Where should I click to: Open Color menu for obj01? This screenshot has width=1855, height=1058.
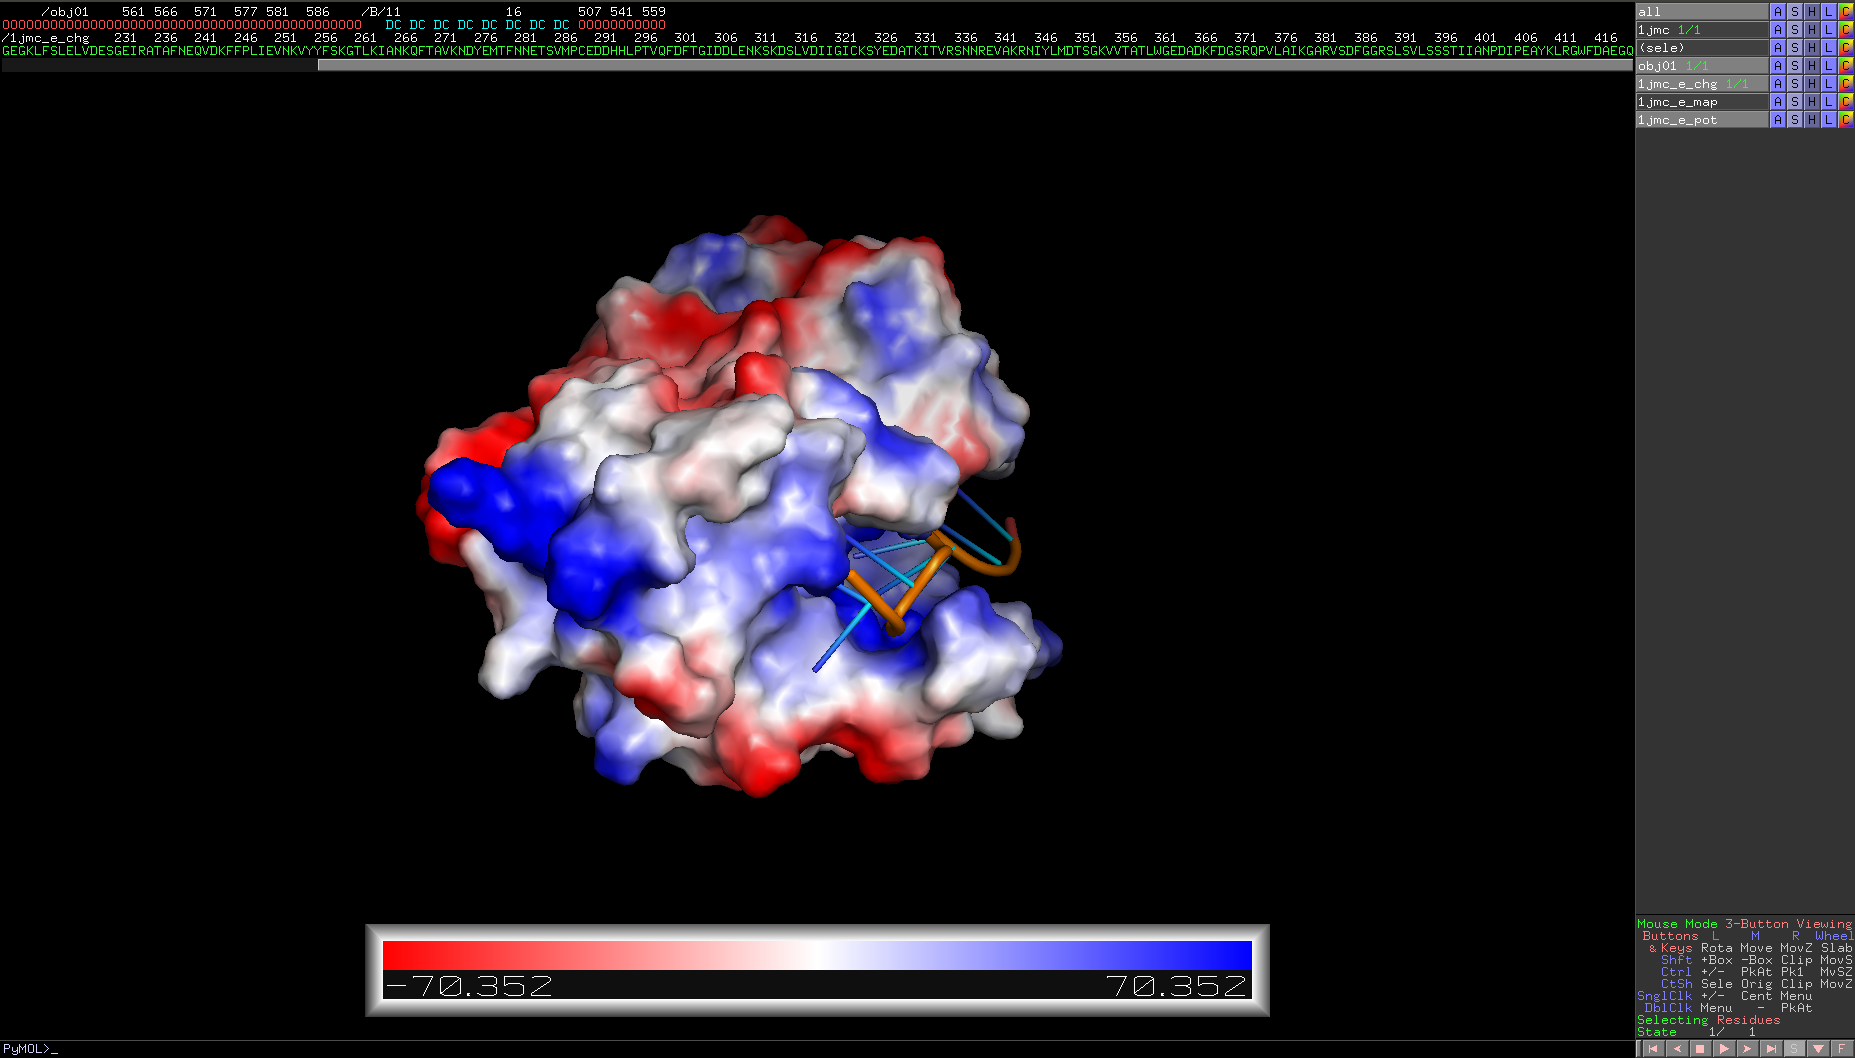(x=1846, y=66)
